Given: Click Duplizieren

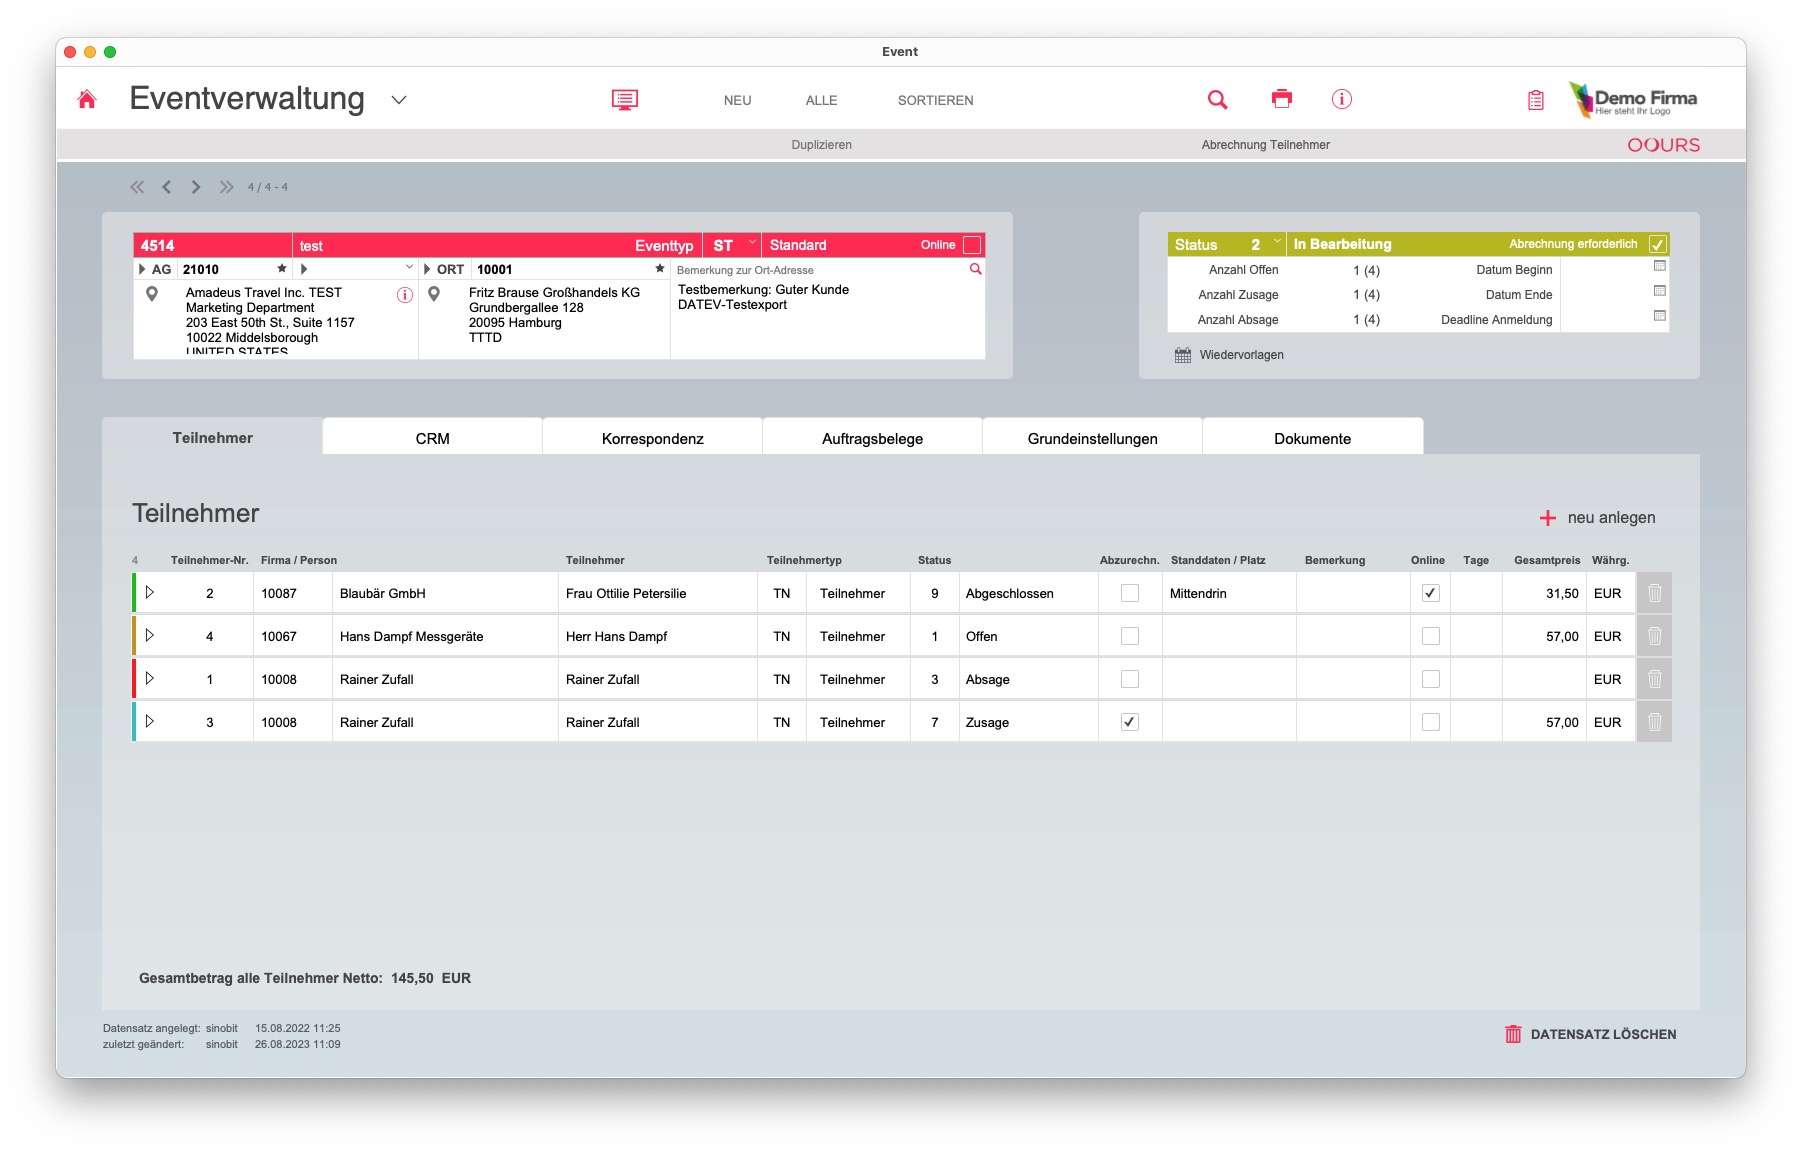Looking at the screenshot, I should pyautogui.click(x=822, y=145).
